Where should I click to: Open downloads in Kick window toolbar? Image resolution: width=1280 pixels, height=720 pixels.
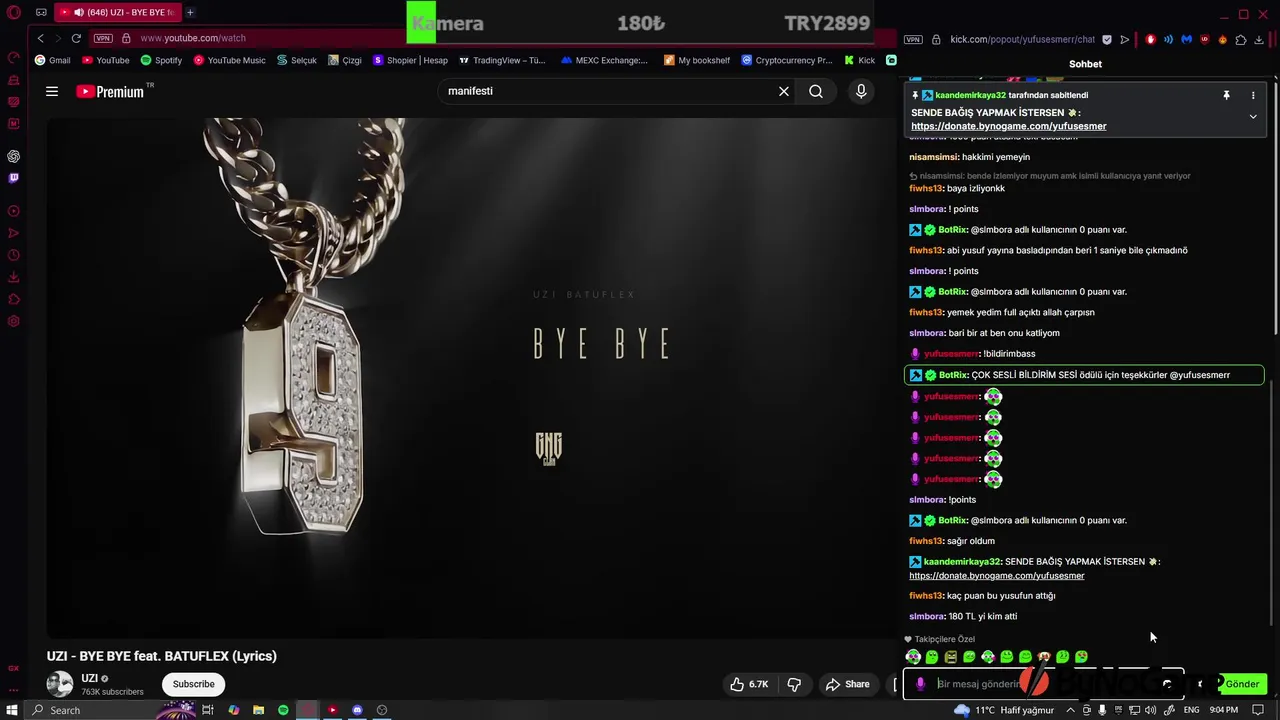point(1259,39)
